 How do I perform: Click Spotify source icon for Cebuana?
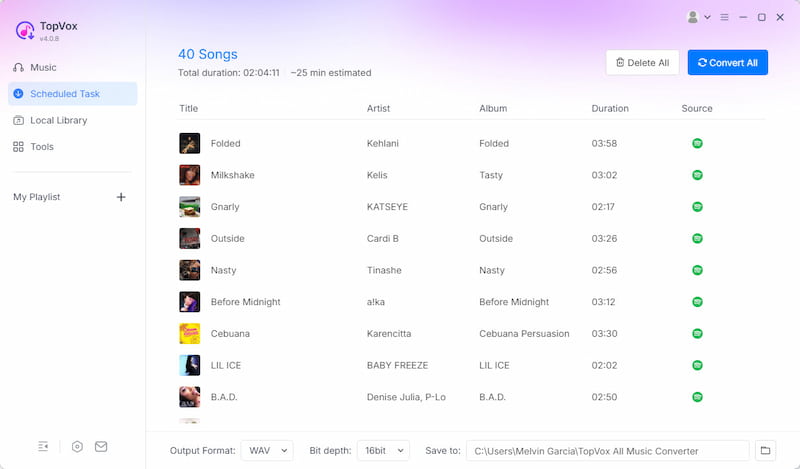[x=697, y=333]
